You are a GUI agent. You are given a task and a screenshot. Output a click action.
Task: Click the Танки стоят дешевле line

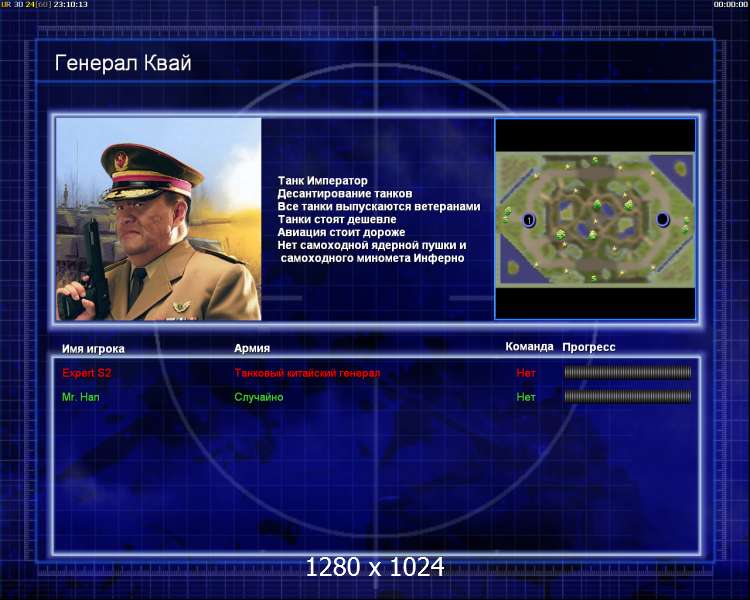pos(337,220)
